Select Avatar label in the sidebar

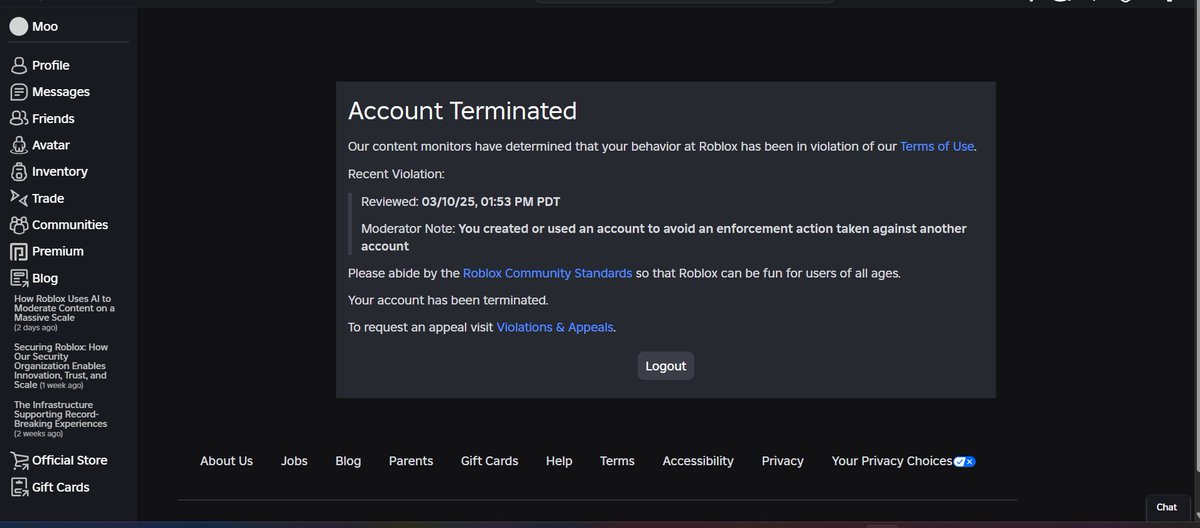(51, 145)
